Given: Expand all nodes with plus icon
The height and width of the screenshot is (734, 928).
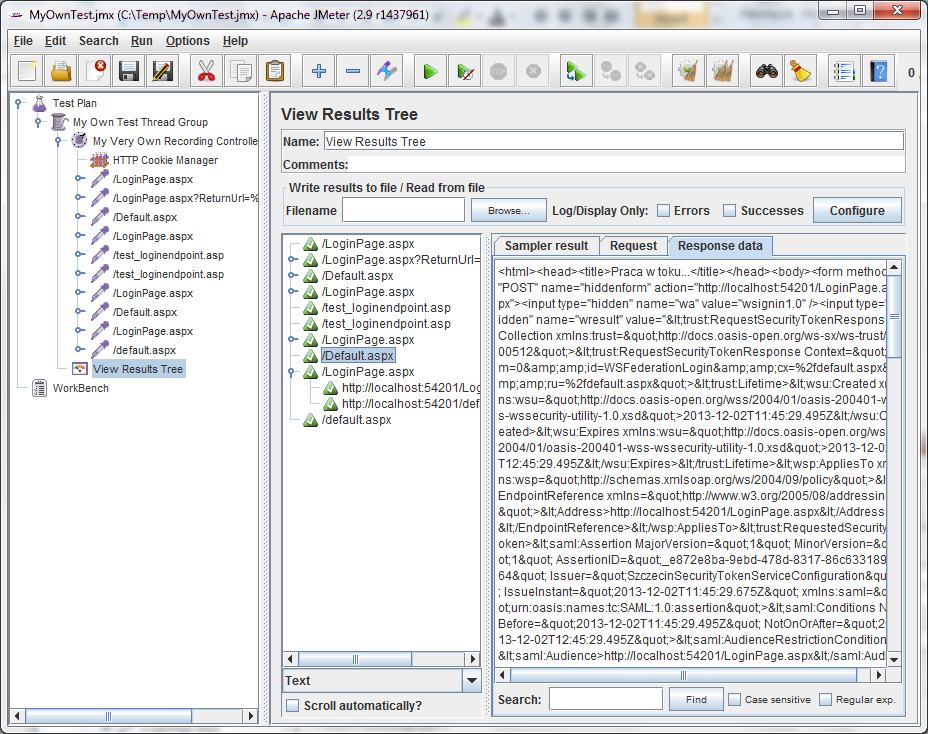Looking at the screenshot, I should pos(318,72).
